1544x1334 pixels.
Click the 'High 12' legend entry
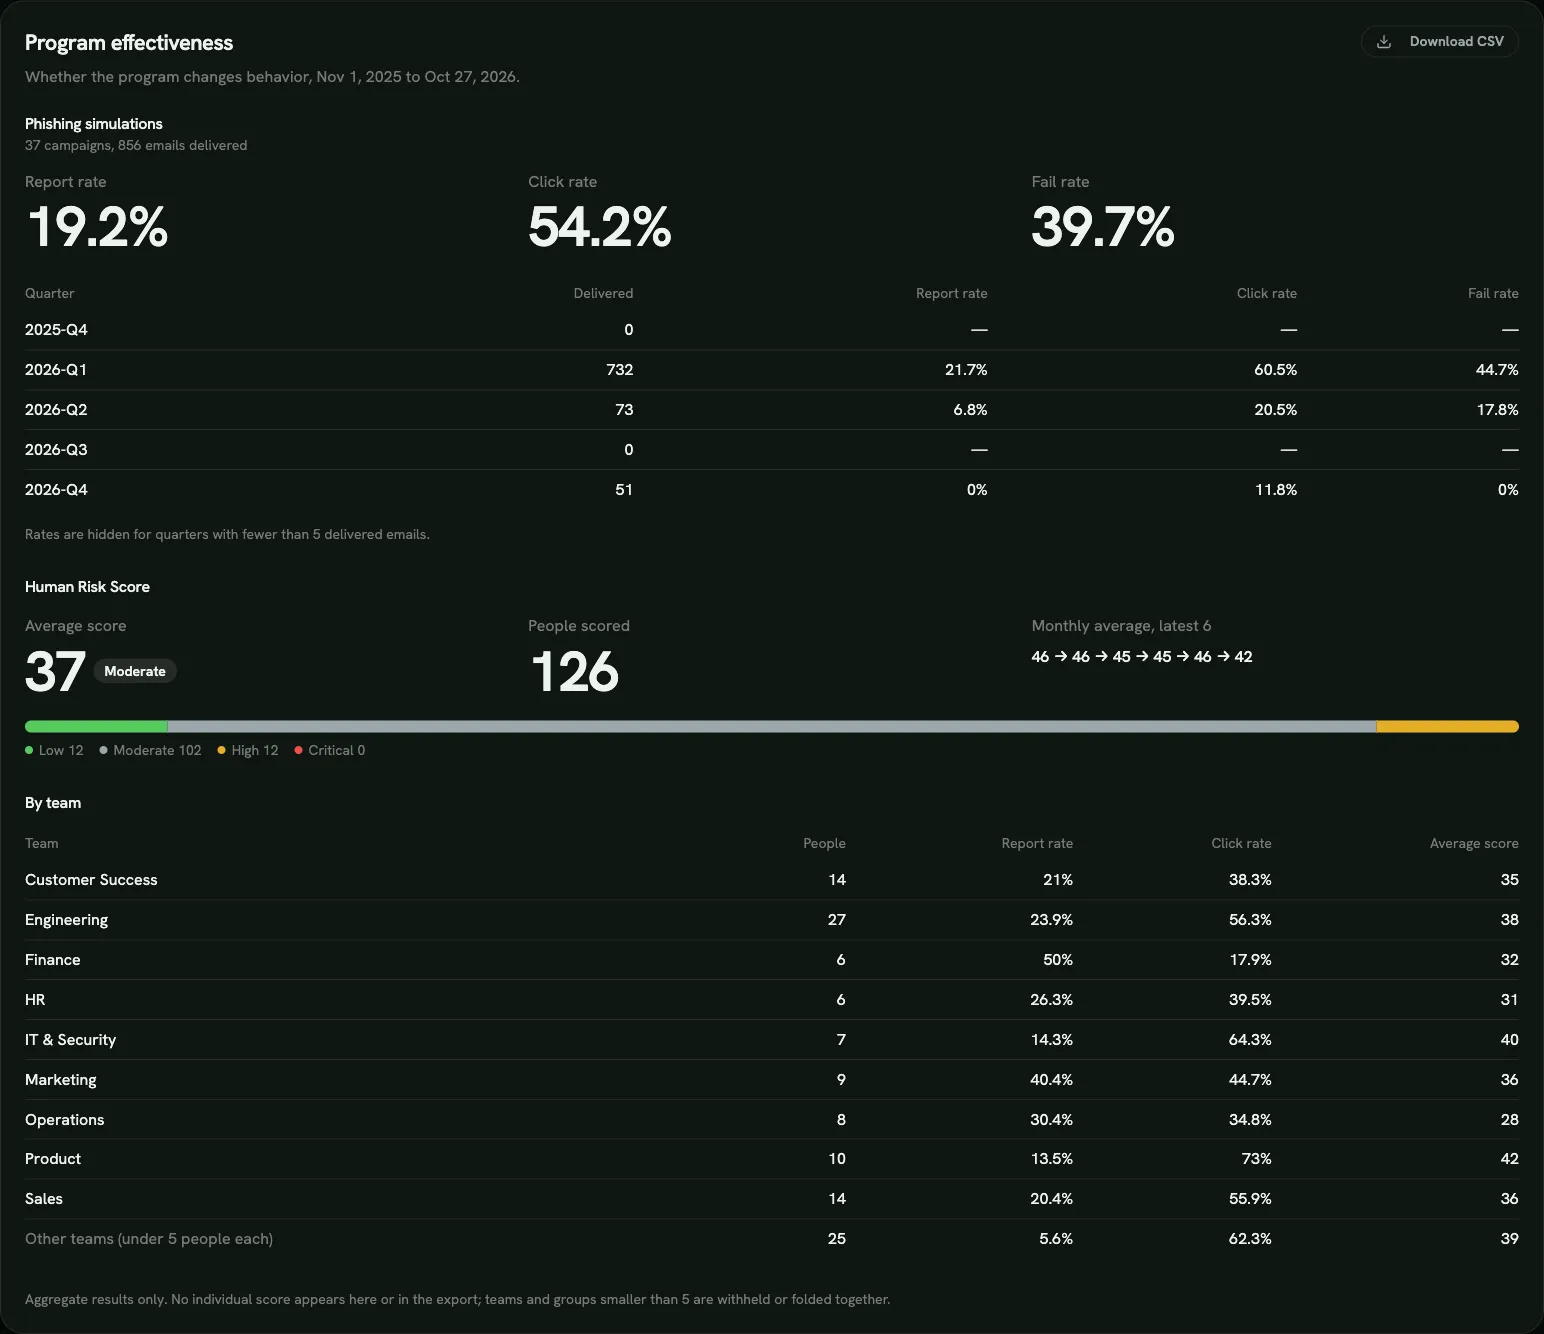coord(248,750)
